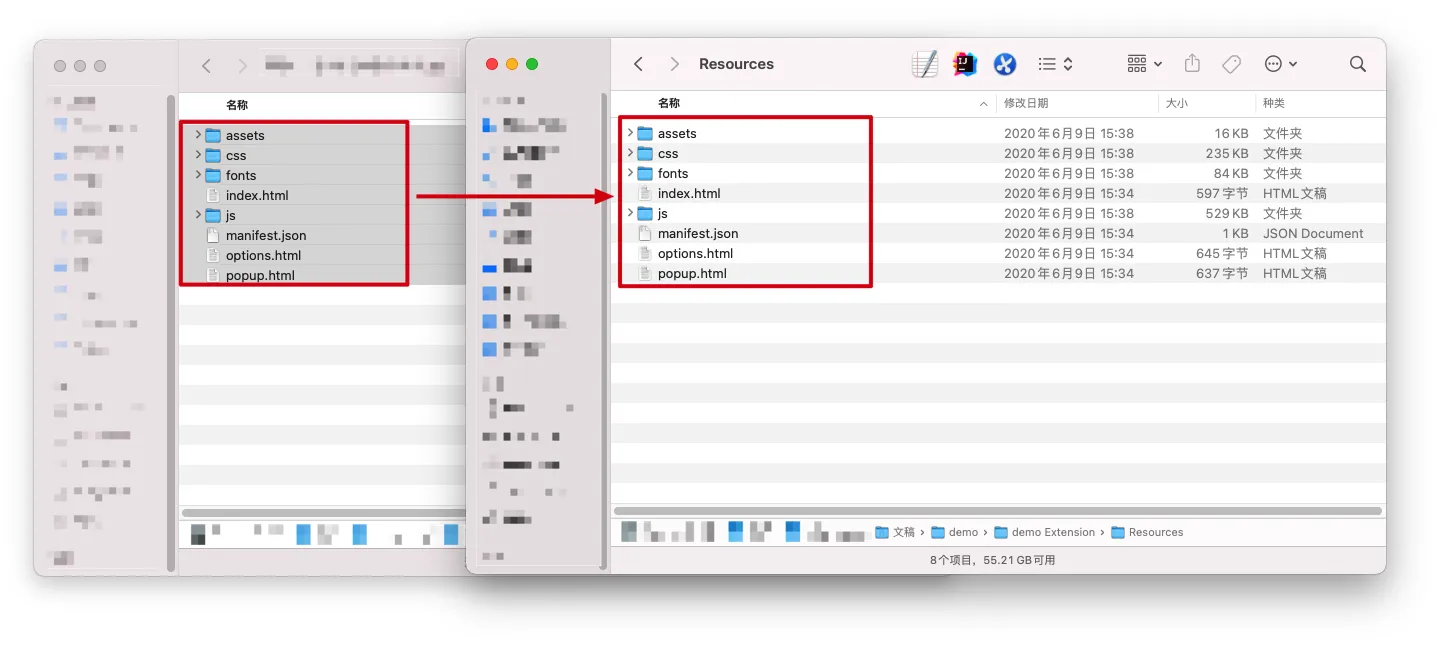Click the Resources window title
1442x648 pixels.
tap(736, 64)
